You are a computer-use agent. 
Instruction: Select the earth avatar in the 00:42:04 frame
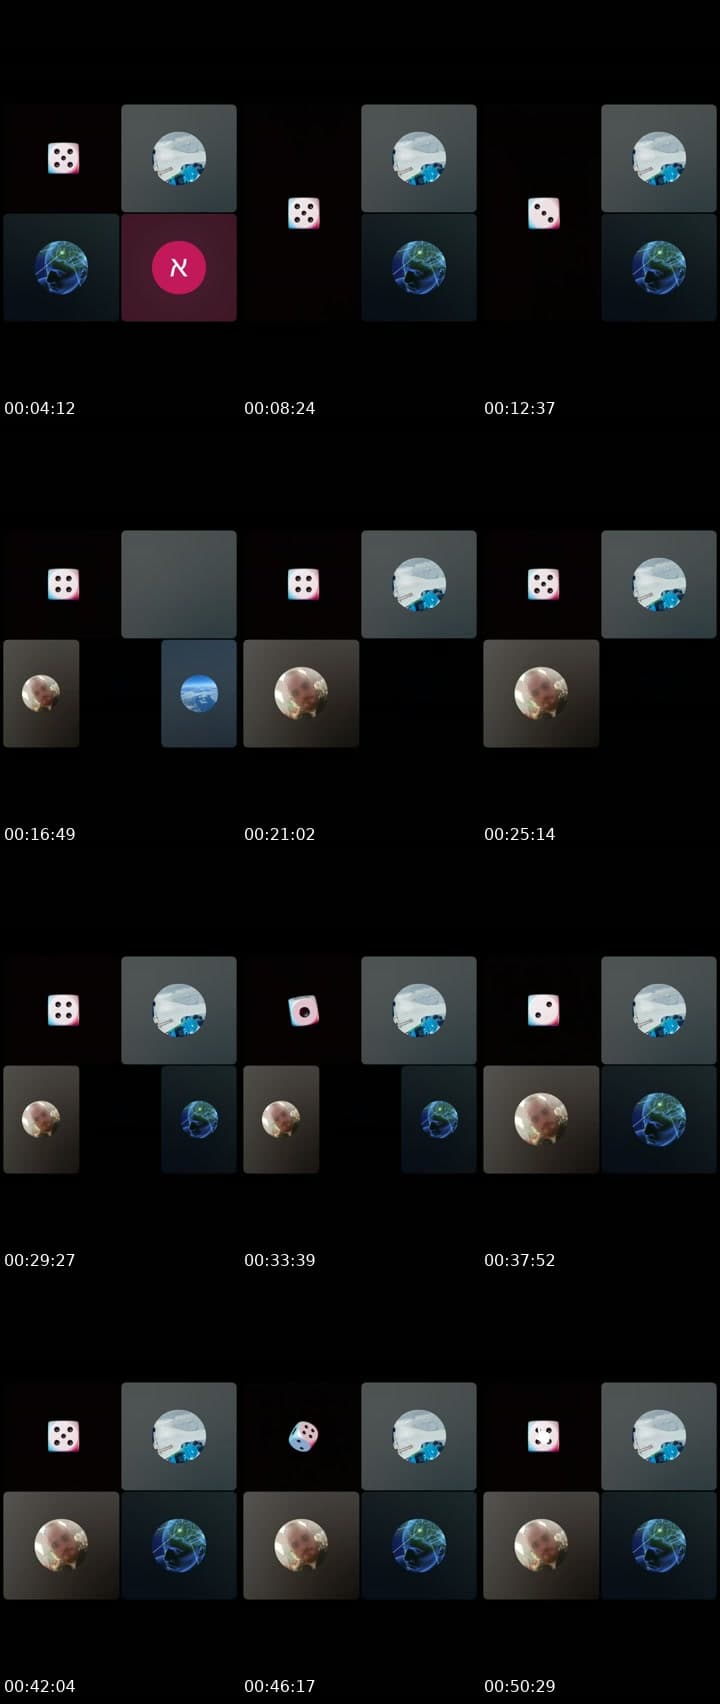point(179,1545)
